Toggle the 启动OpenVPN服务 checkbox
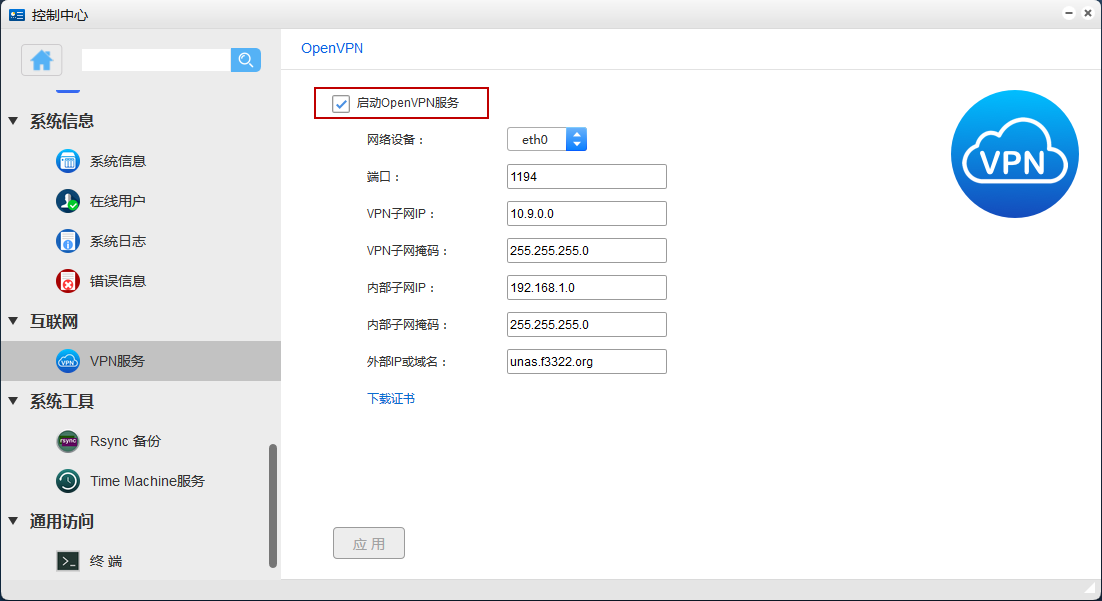This screenshot has height=601, width=1102. [x=341, y=104]
